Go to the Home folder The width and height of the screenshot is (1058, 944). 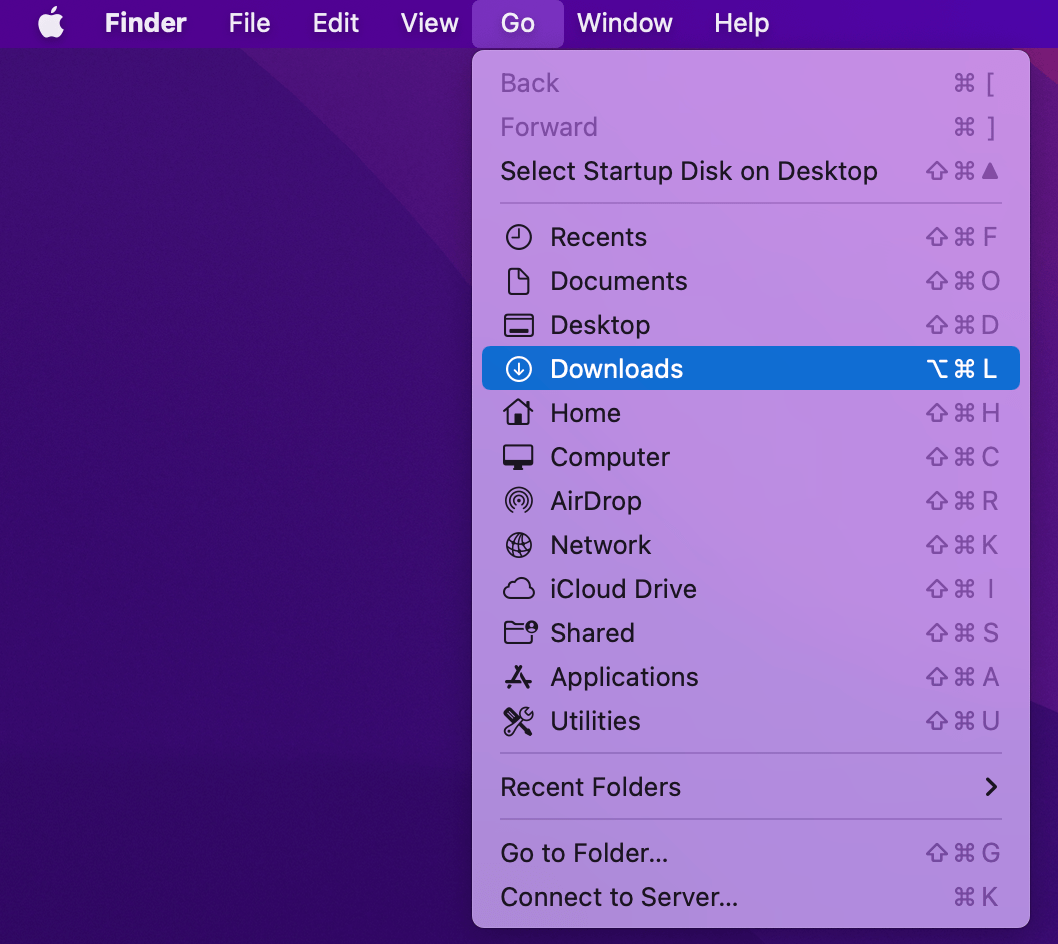coord(750,413)
